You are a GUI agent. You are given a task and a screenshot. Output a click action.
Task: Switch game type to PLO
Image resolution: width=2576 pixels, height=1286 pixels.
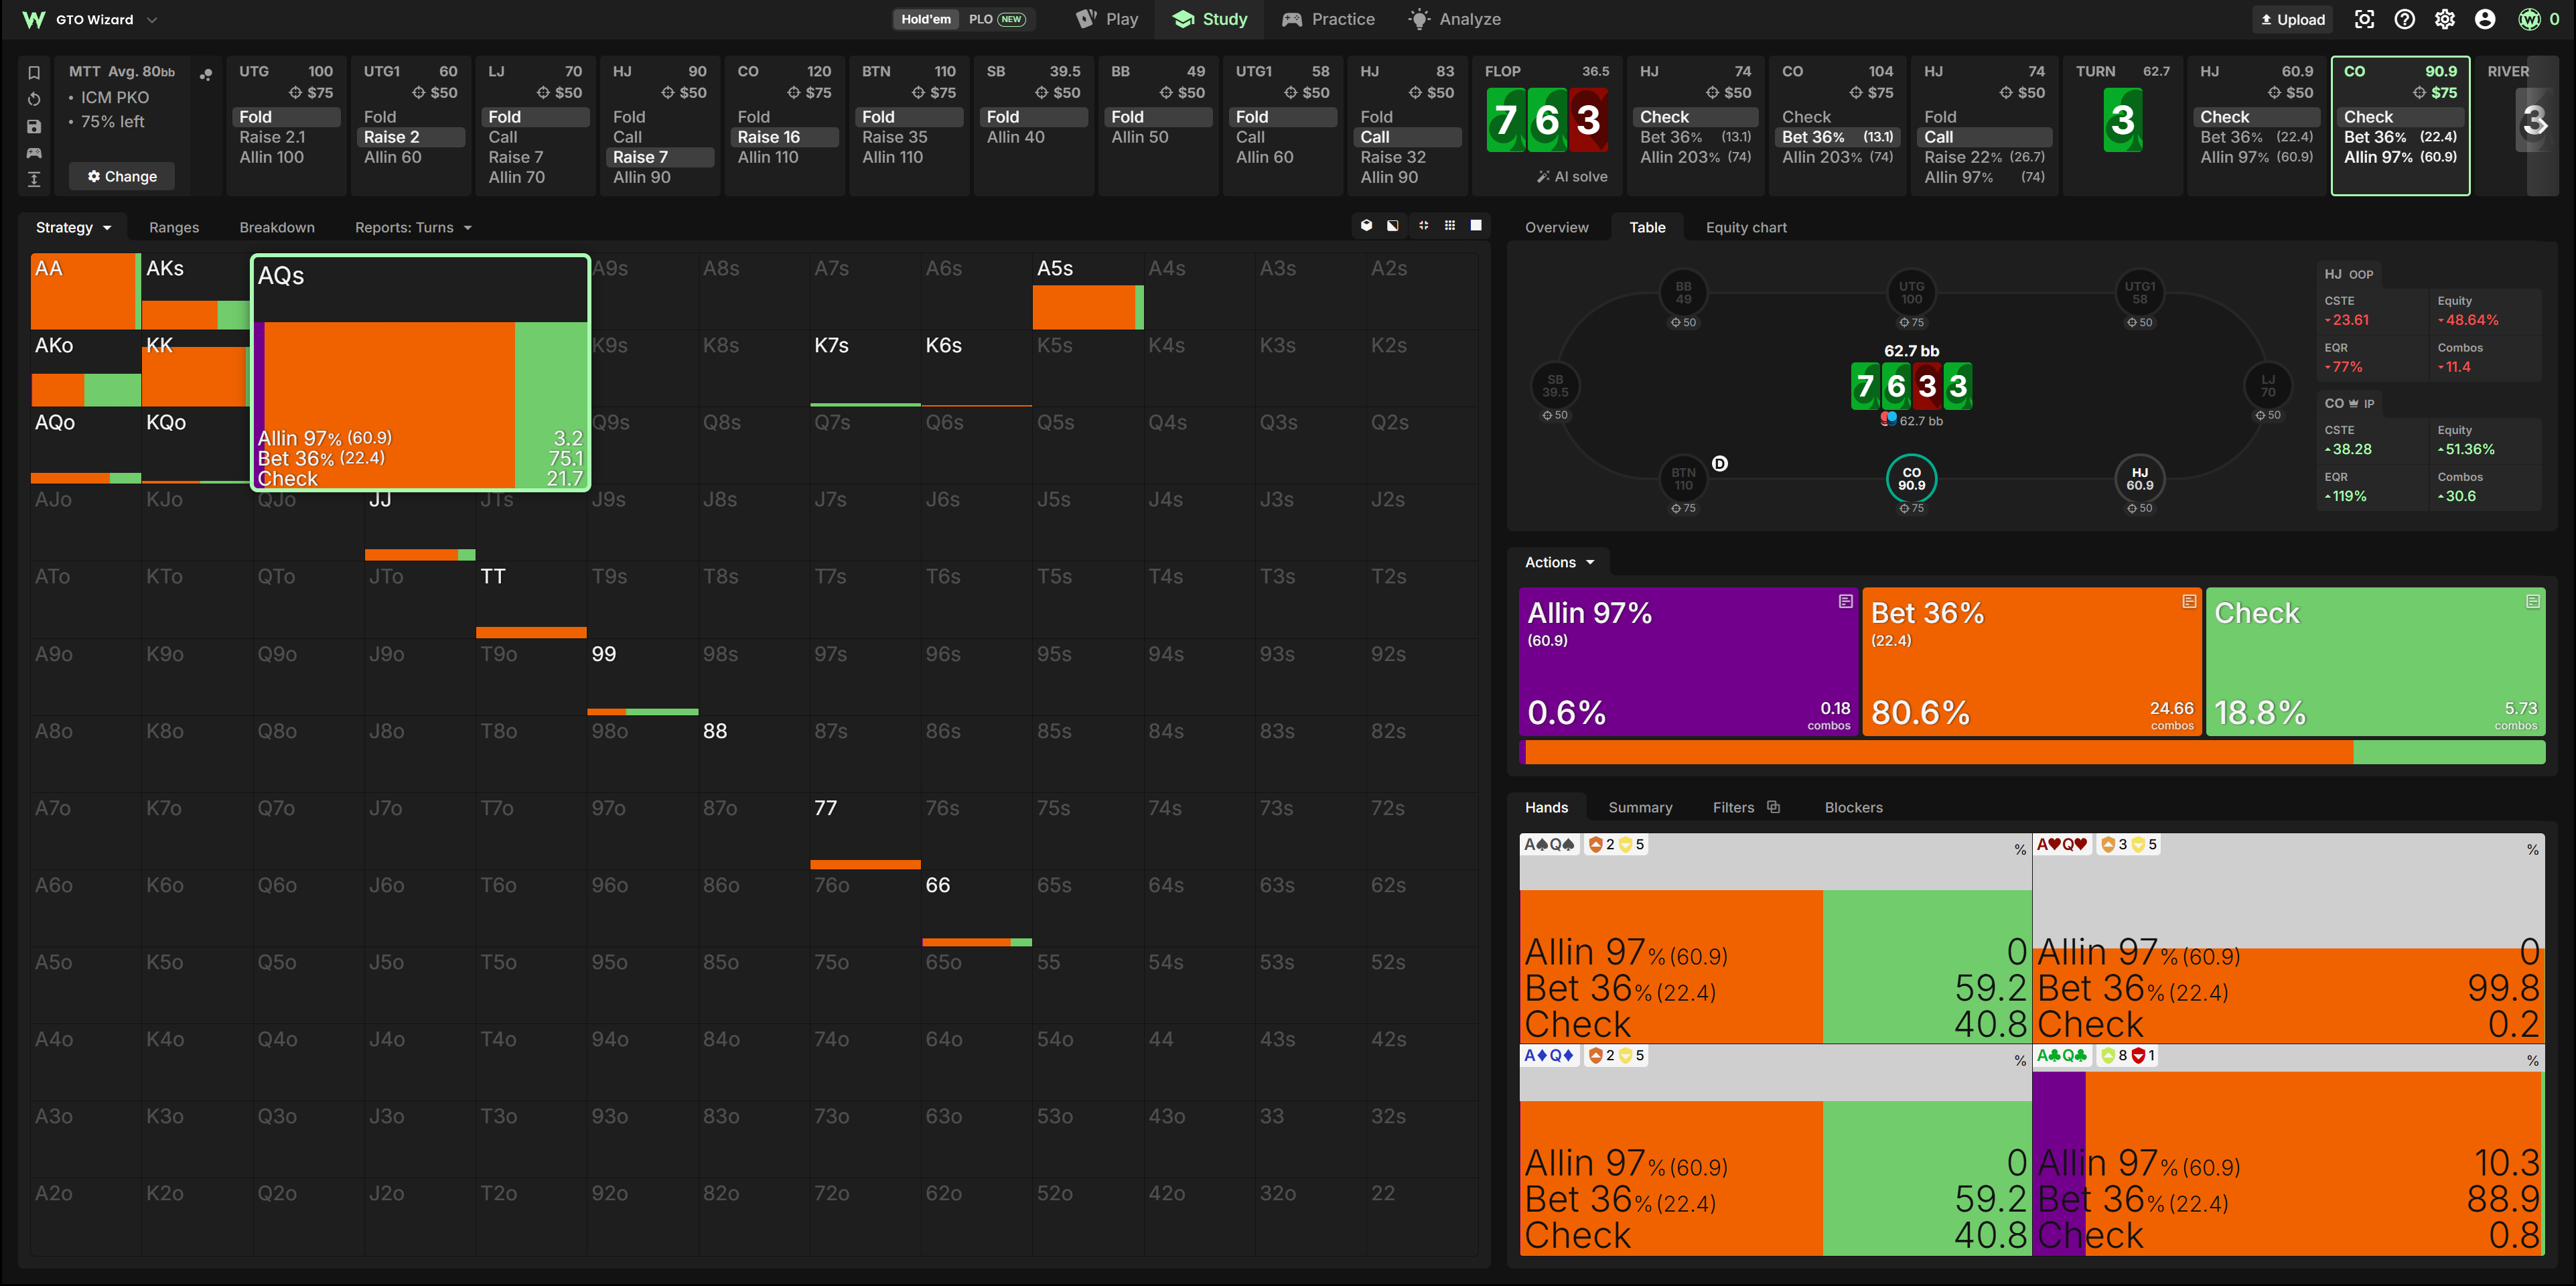coord(997,19)
